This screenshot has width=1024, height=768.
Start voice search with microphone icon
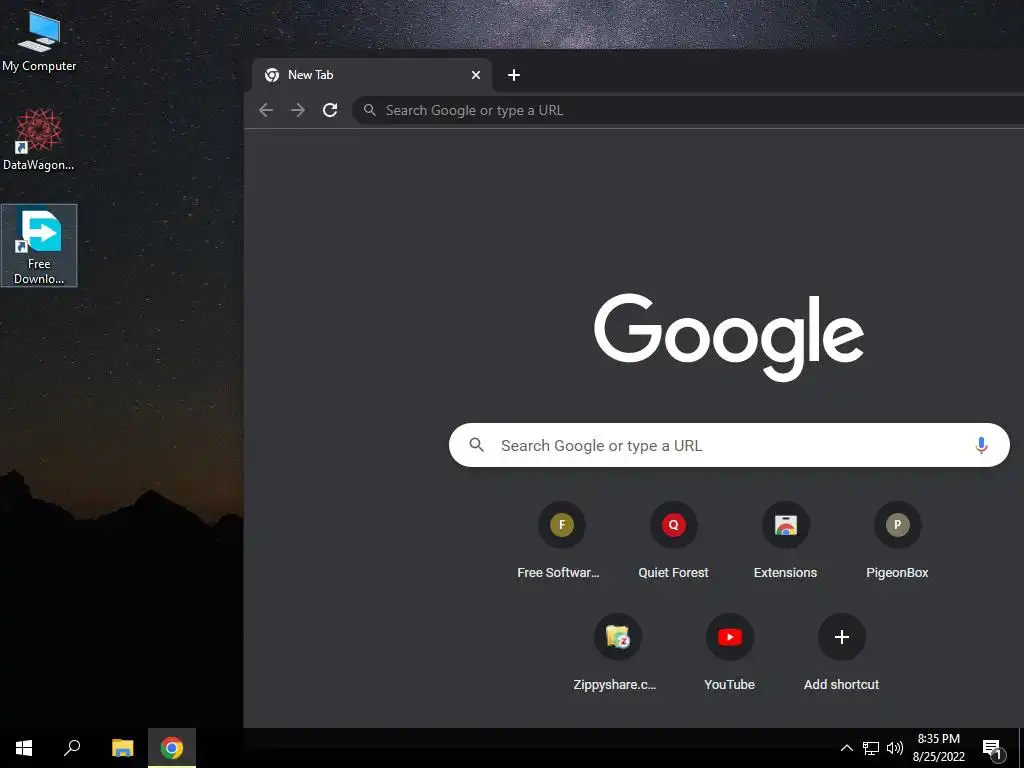tap(981, 445)
